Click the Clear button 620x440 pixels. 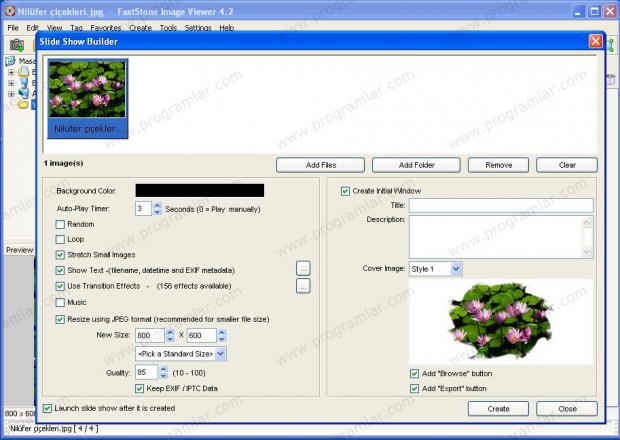click(567, 165)
